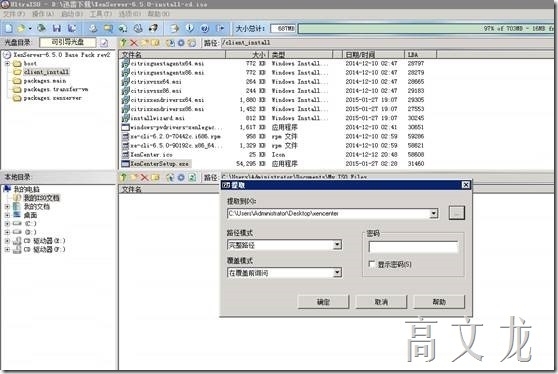The height and width of the screenshot is (374, 558).
Task: Click the blue gear icon in local pane toolbar
Action: 181,177
